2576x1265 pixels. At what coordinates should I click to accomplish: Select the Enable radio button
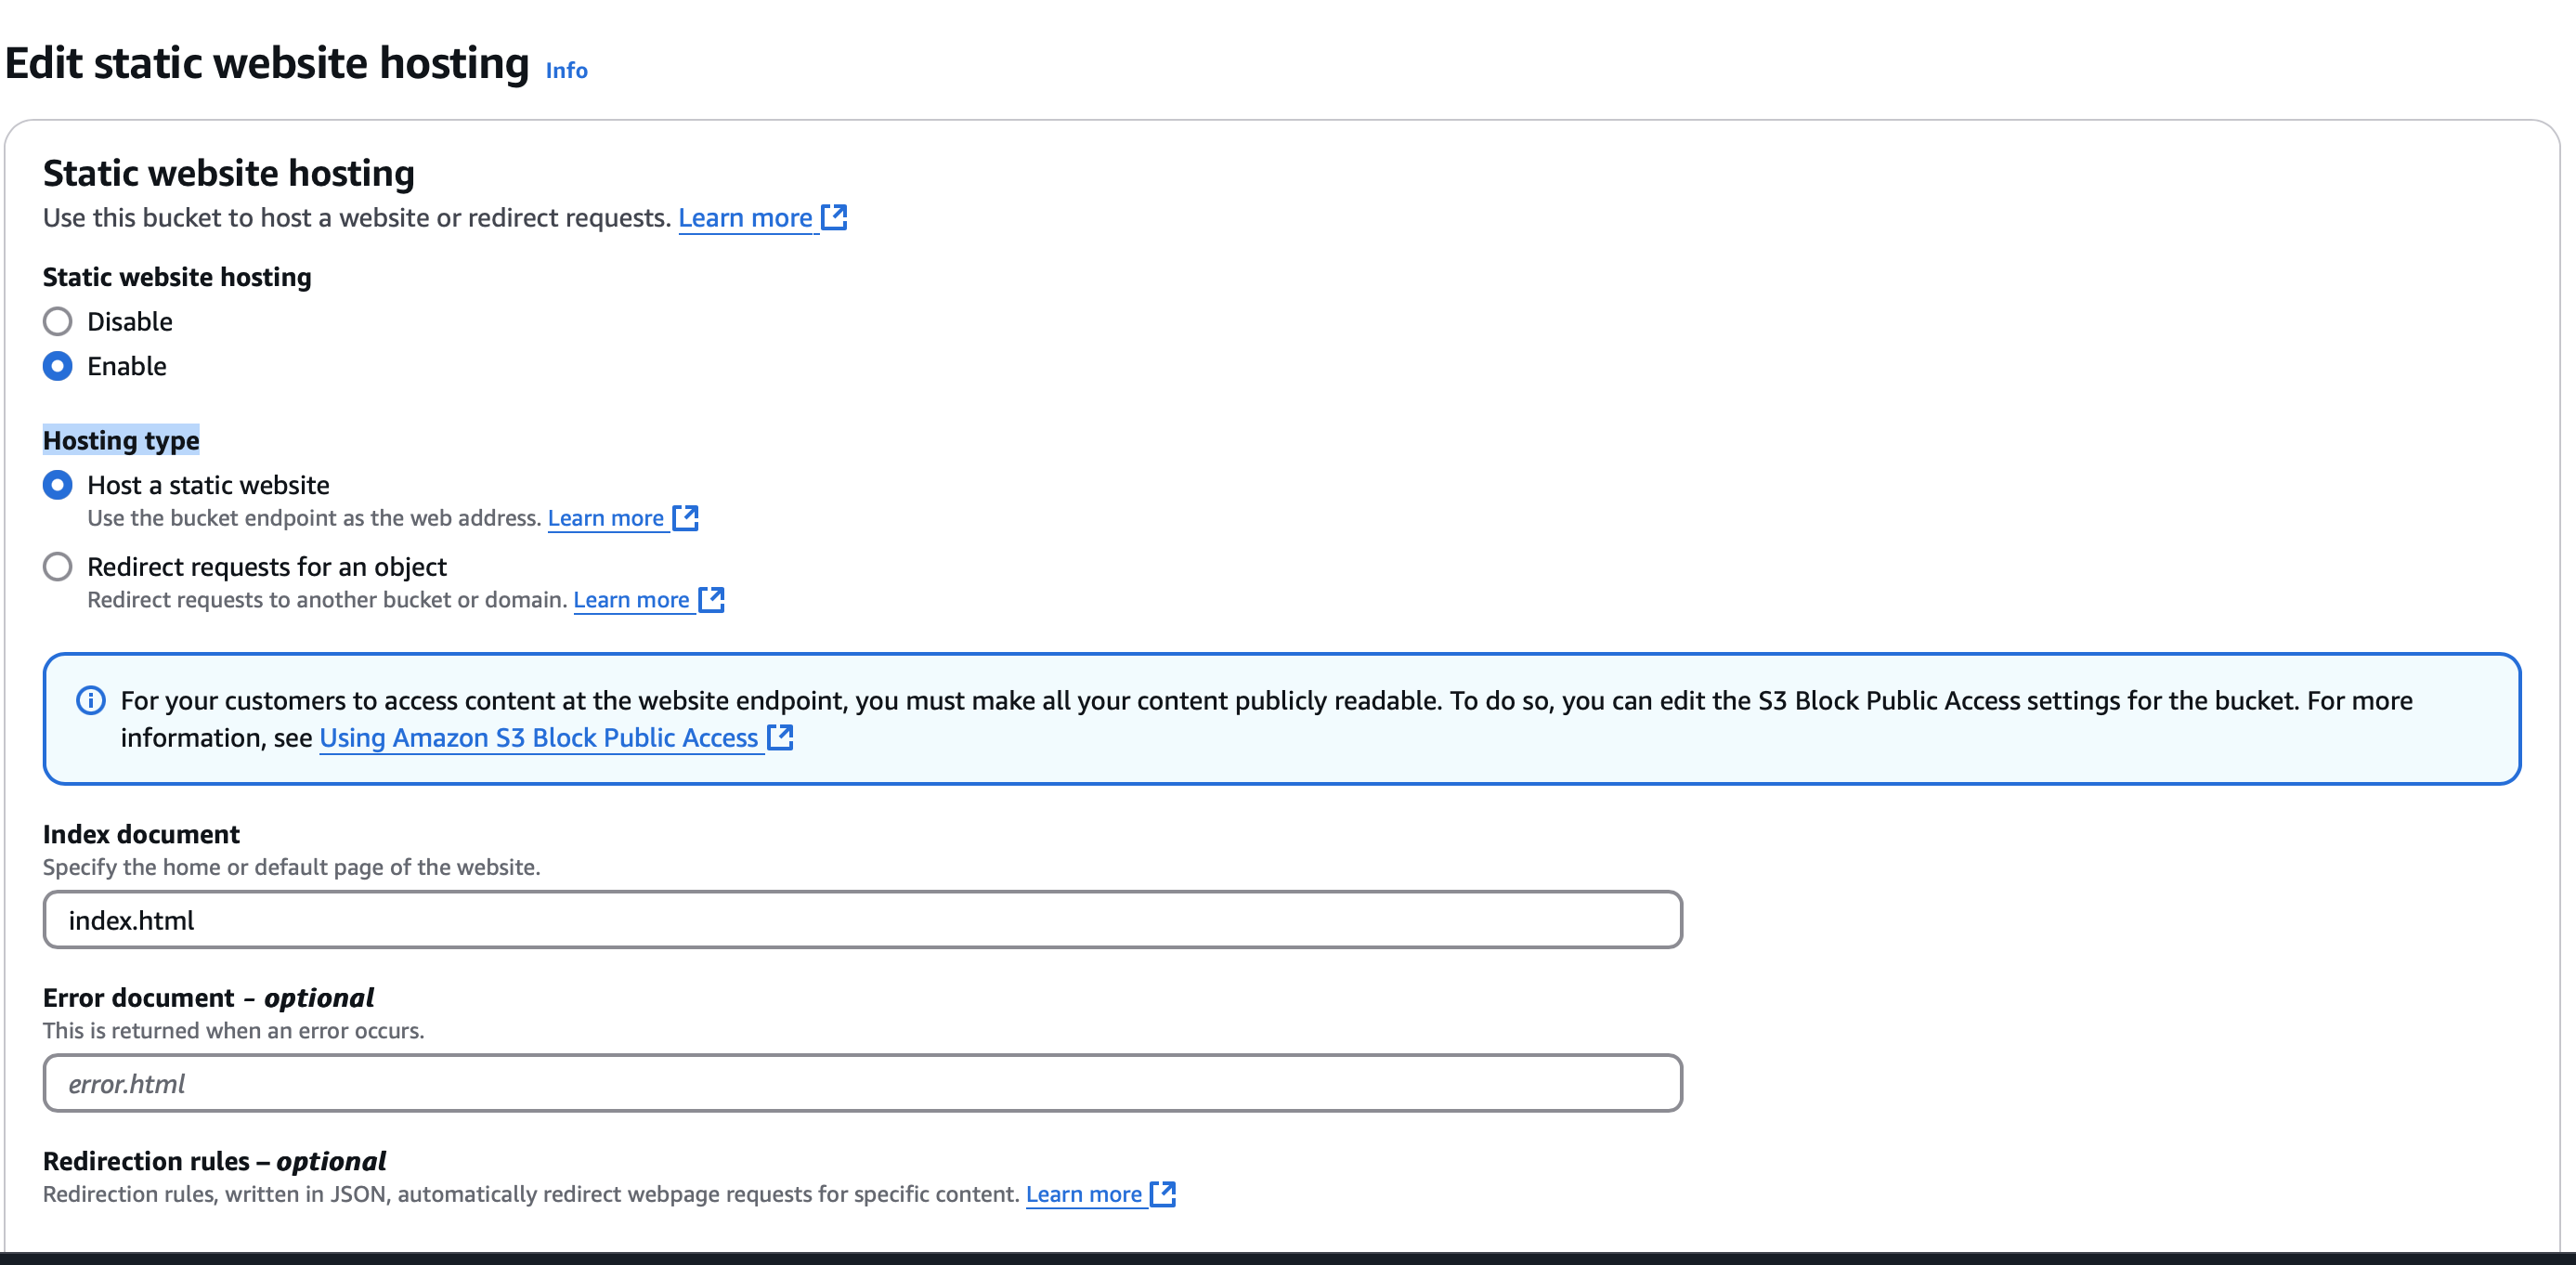58,366
